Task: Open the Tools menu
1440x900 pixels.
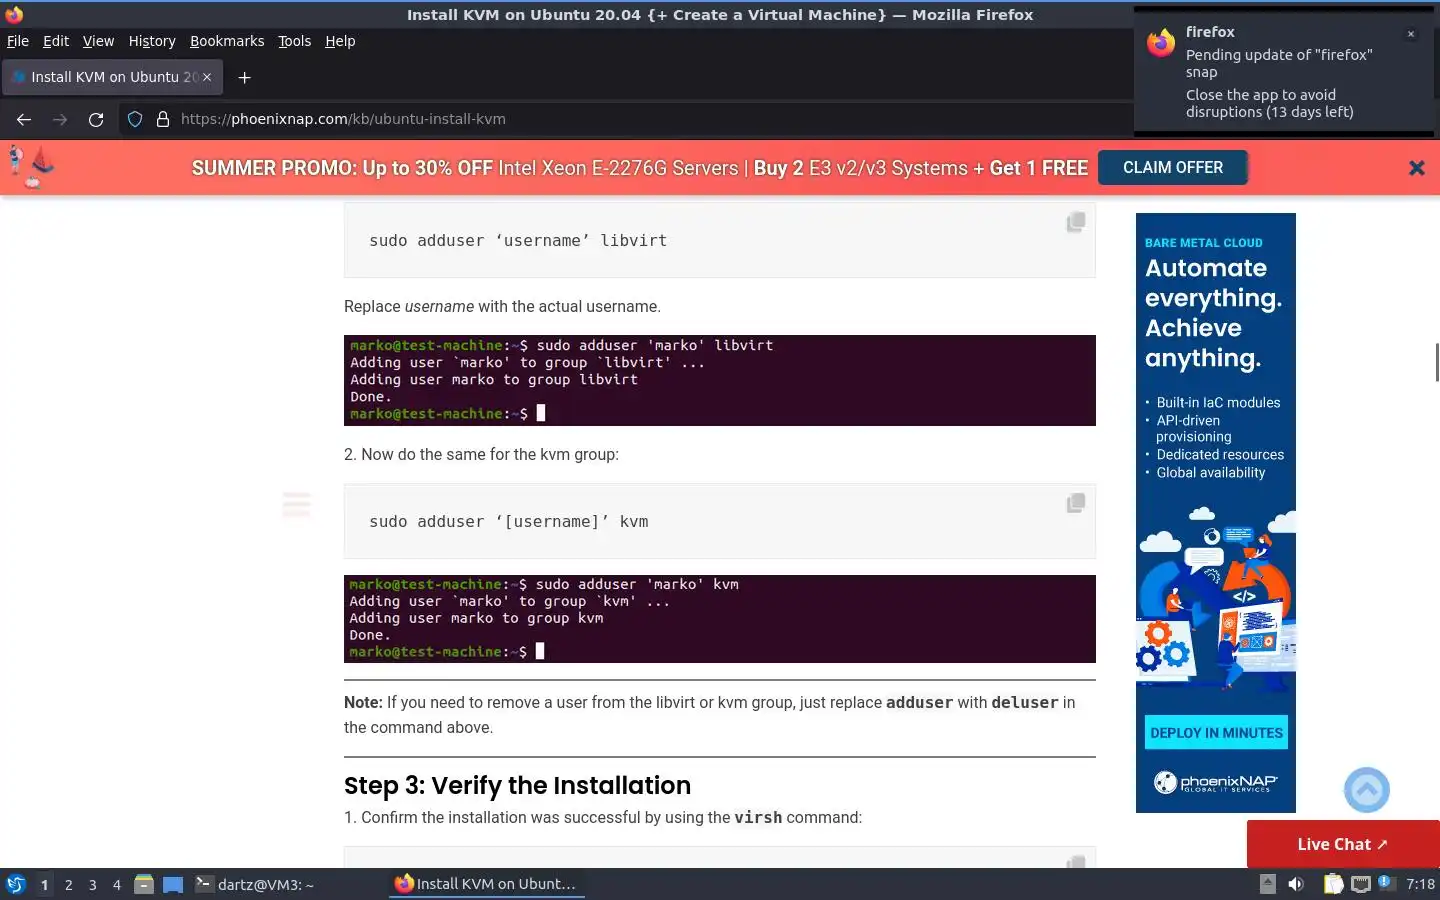Action: tap(294, 41)
